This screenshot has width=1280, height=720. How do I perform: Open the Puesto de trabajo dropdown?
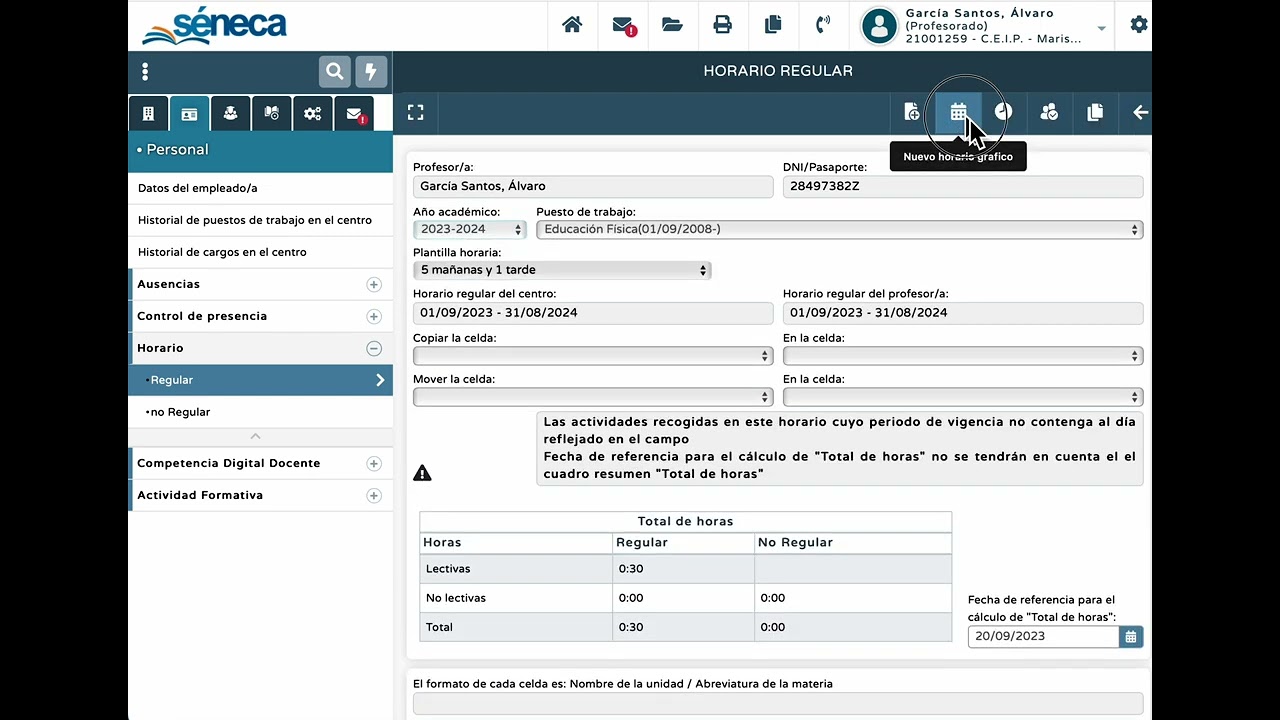839,229
